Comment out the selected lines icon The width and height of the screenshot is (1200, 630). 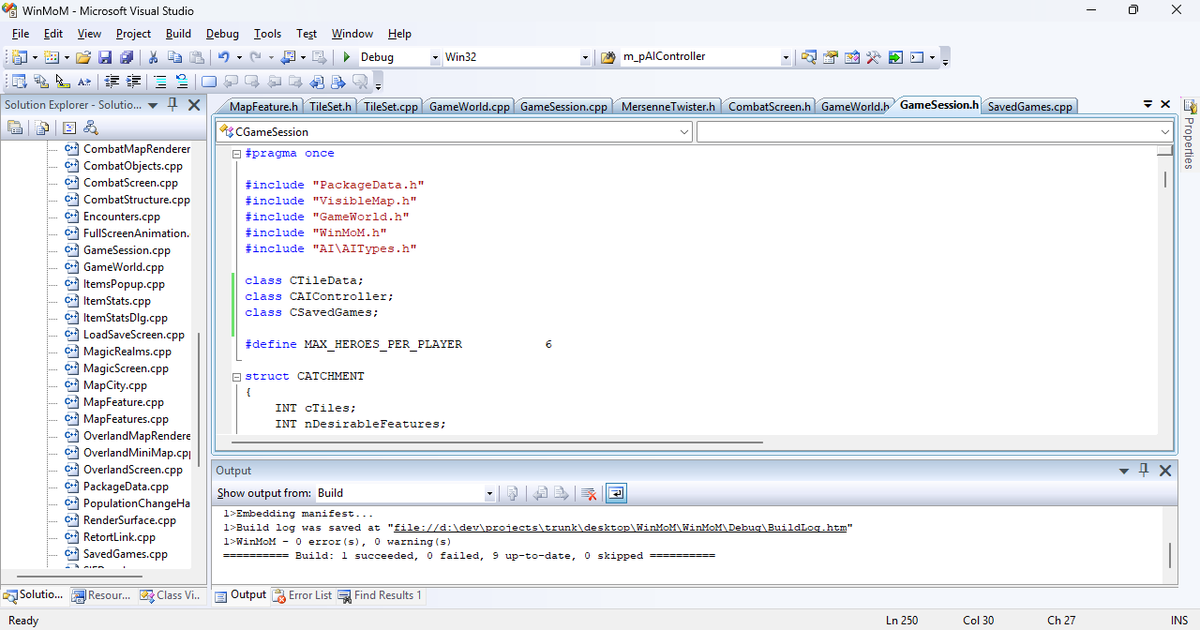160,81
